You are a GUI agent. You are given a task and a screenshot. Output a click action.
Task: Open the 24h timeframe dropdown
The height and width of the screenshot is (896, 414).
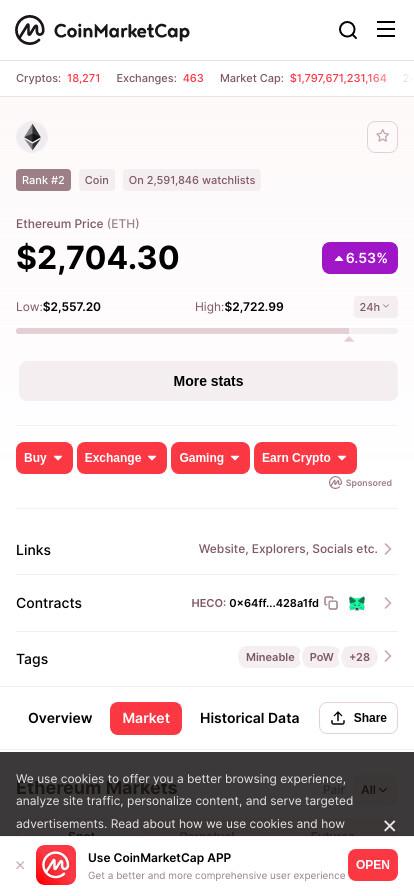tap(375, 307)
